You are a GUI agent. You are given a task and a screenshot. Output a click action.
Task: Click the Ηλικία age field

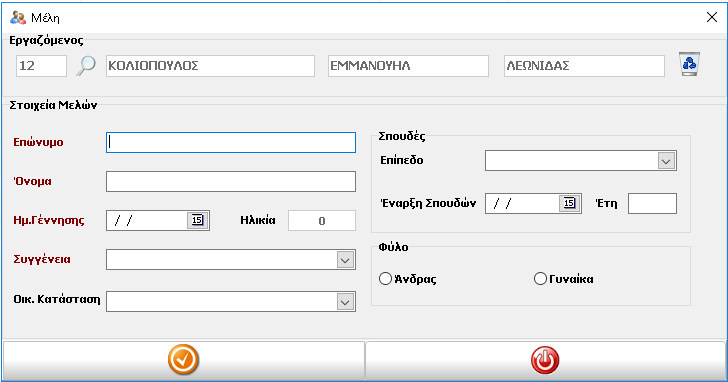click(322, 221)
